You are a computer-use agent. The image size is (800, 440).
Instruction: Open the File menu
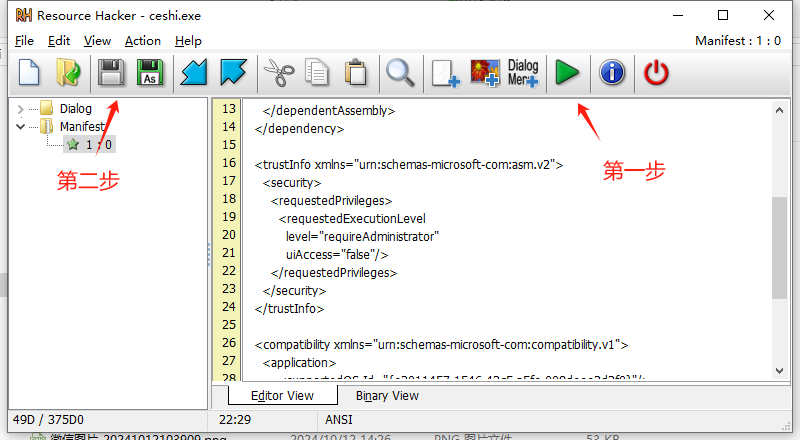click(24, 41)
